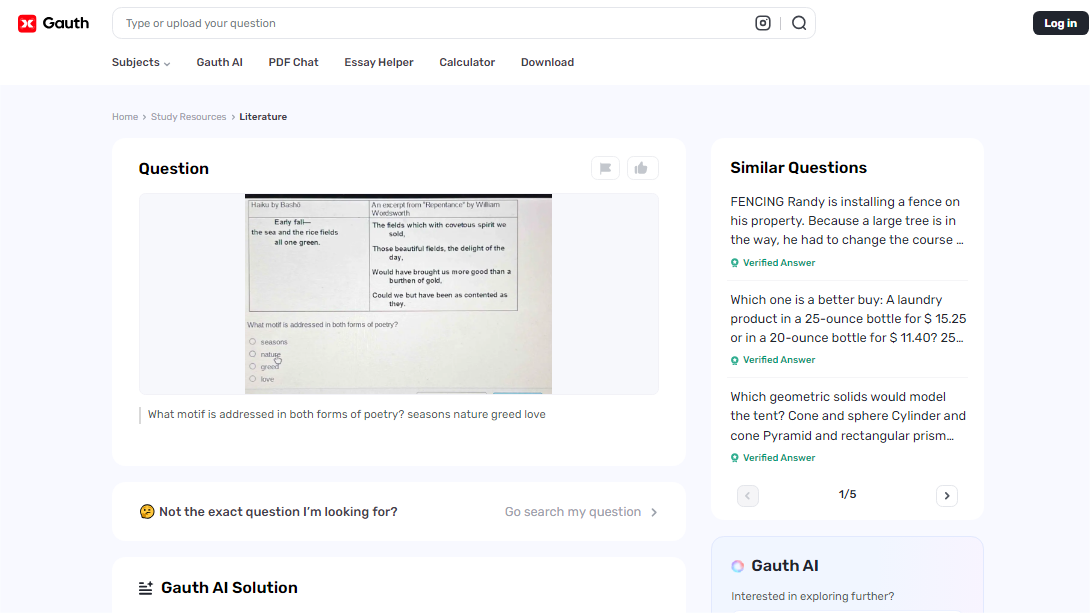Click the search magnifier icon
Screen dimensions: 1090x613
(x=798, y=22)
